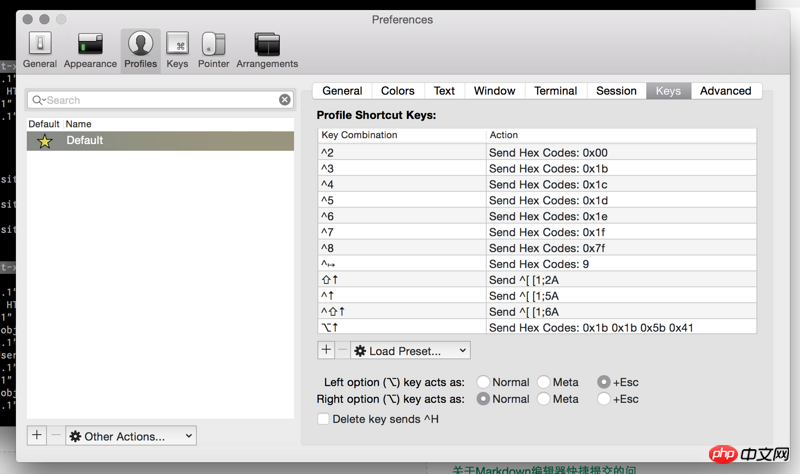The width and height of the screenshot is (800, 474).
Task: Open the Other Actions dropdown menu
Action: [131, 436]
